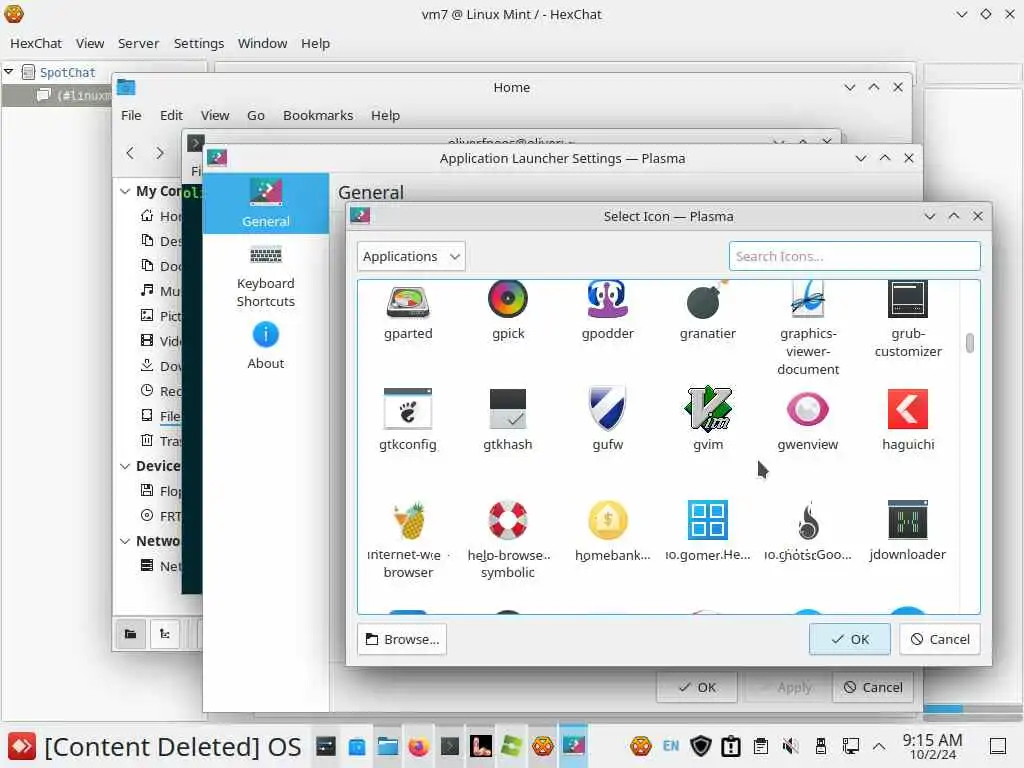
Task: Pick the gpodder icon
Action: (607, 299)
